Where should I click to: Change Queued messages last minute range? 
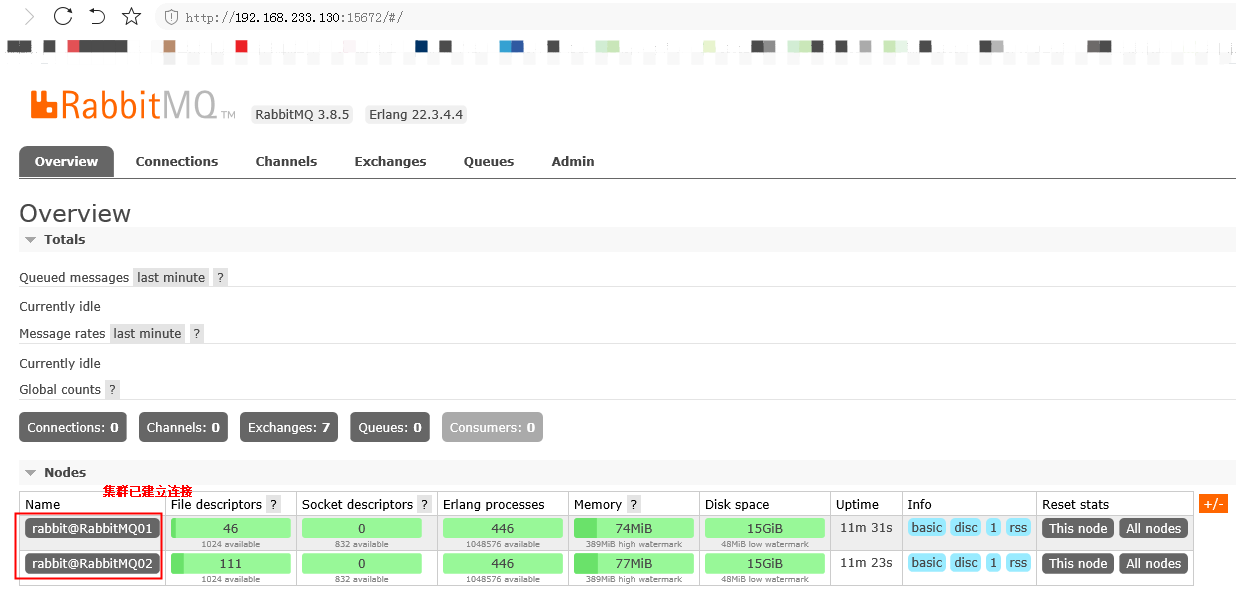tap(171, 278)
